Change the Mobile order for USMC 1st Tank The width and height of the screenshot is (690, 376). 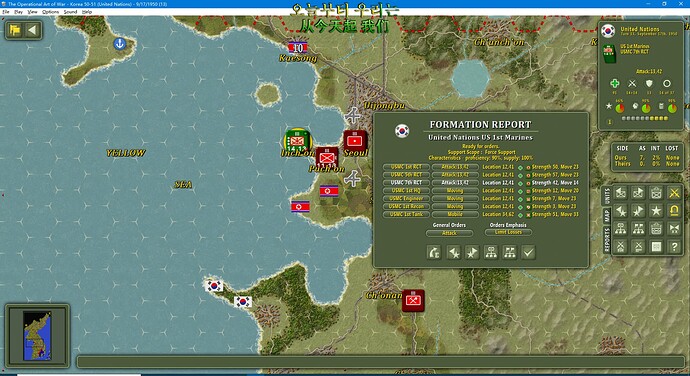[455, 214]
